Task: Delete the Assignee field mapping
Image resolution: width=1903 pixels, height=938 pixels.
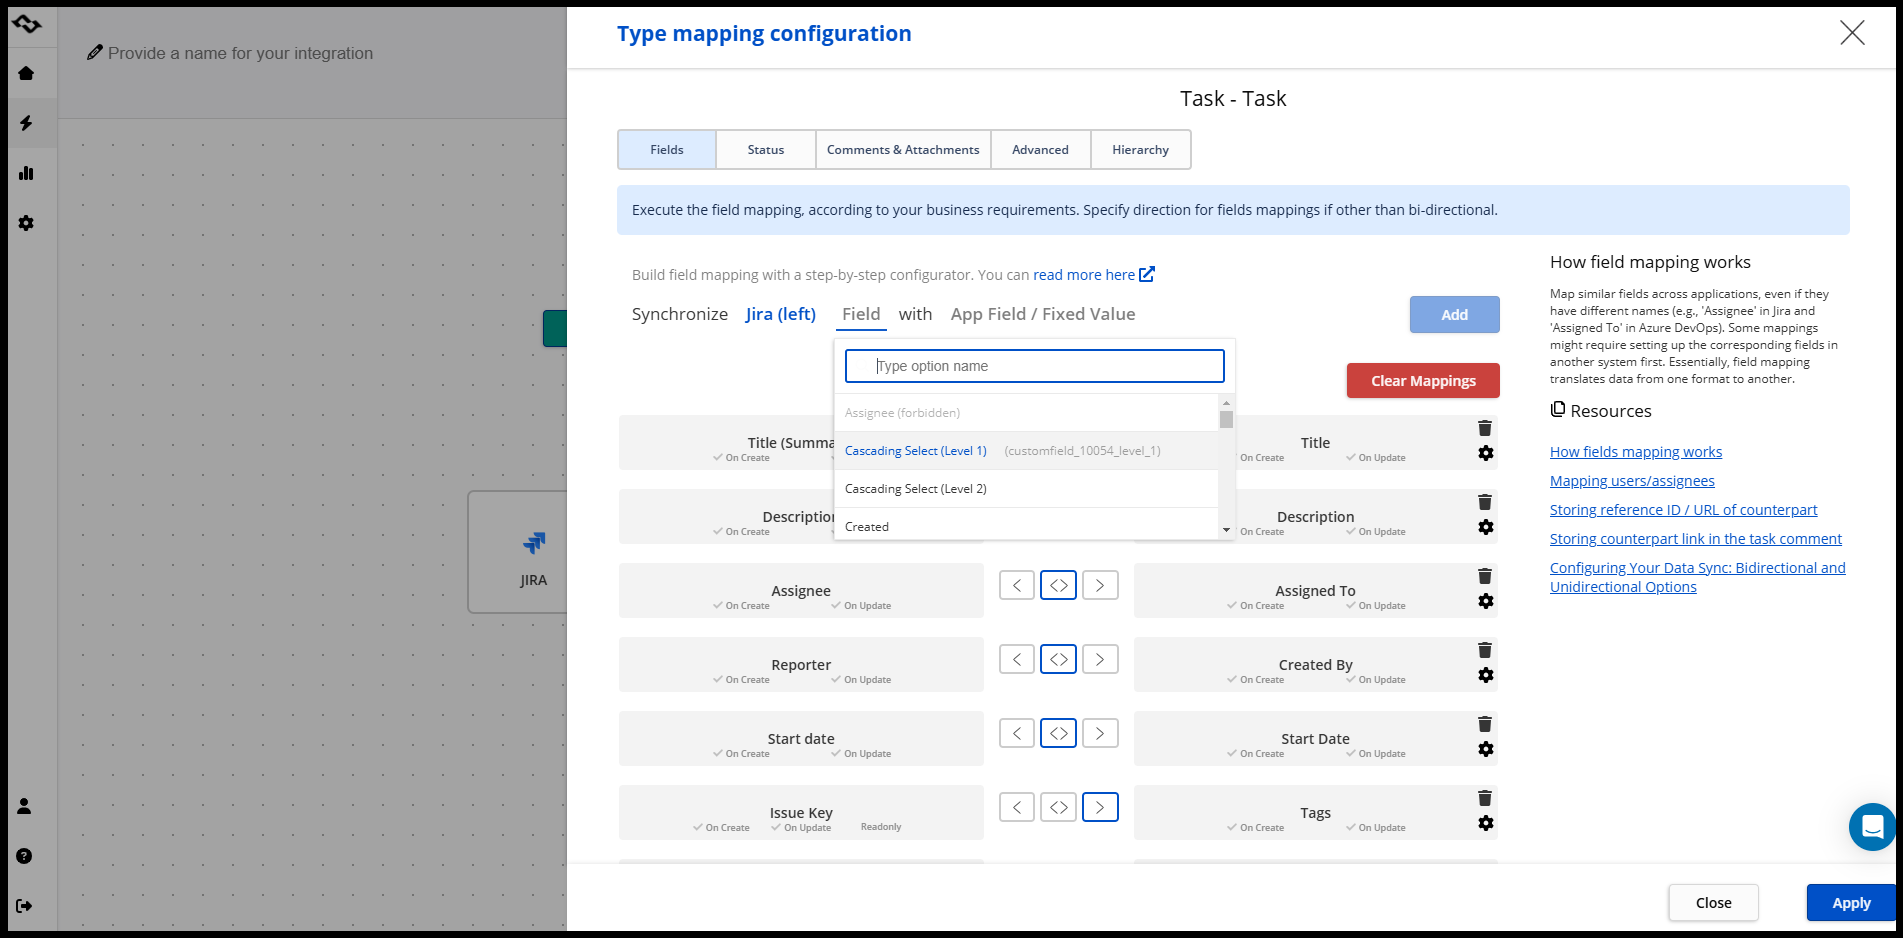Action: click(1485, 576)
